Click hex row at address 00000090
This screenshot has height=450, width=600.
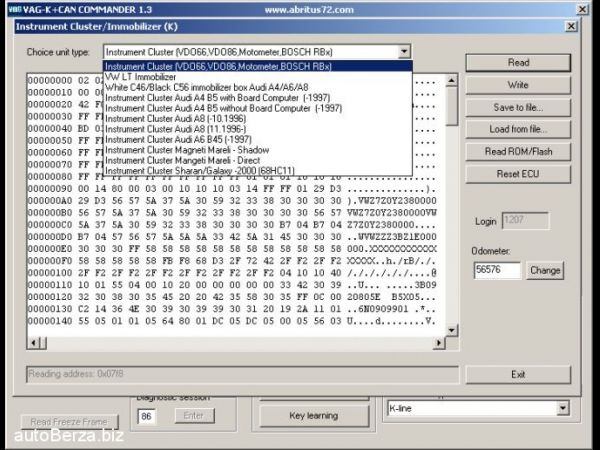(232, 189)
